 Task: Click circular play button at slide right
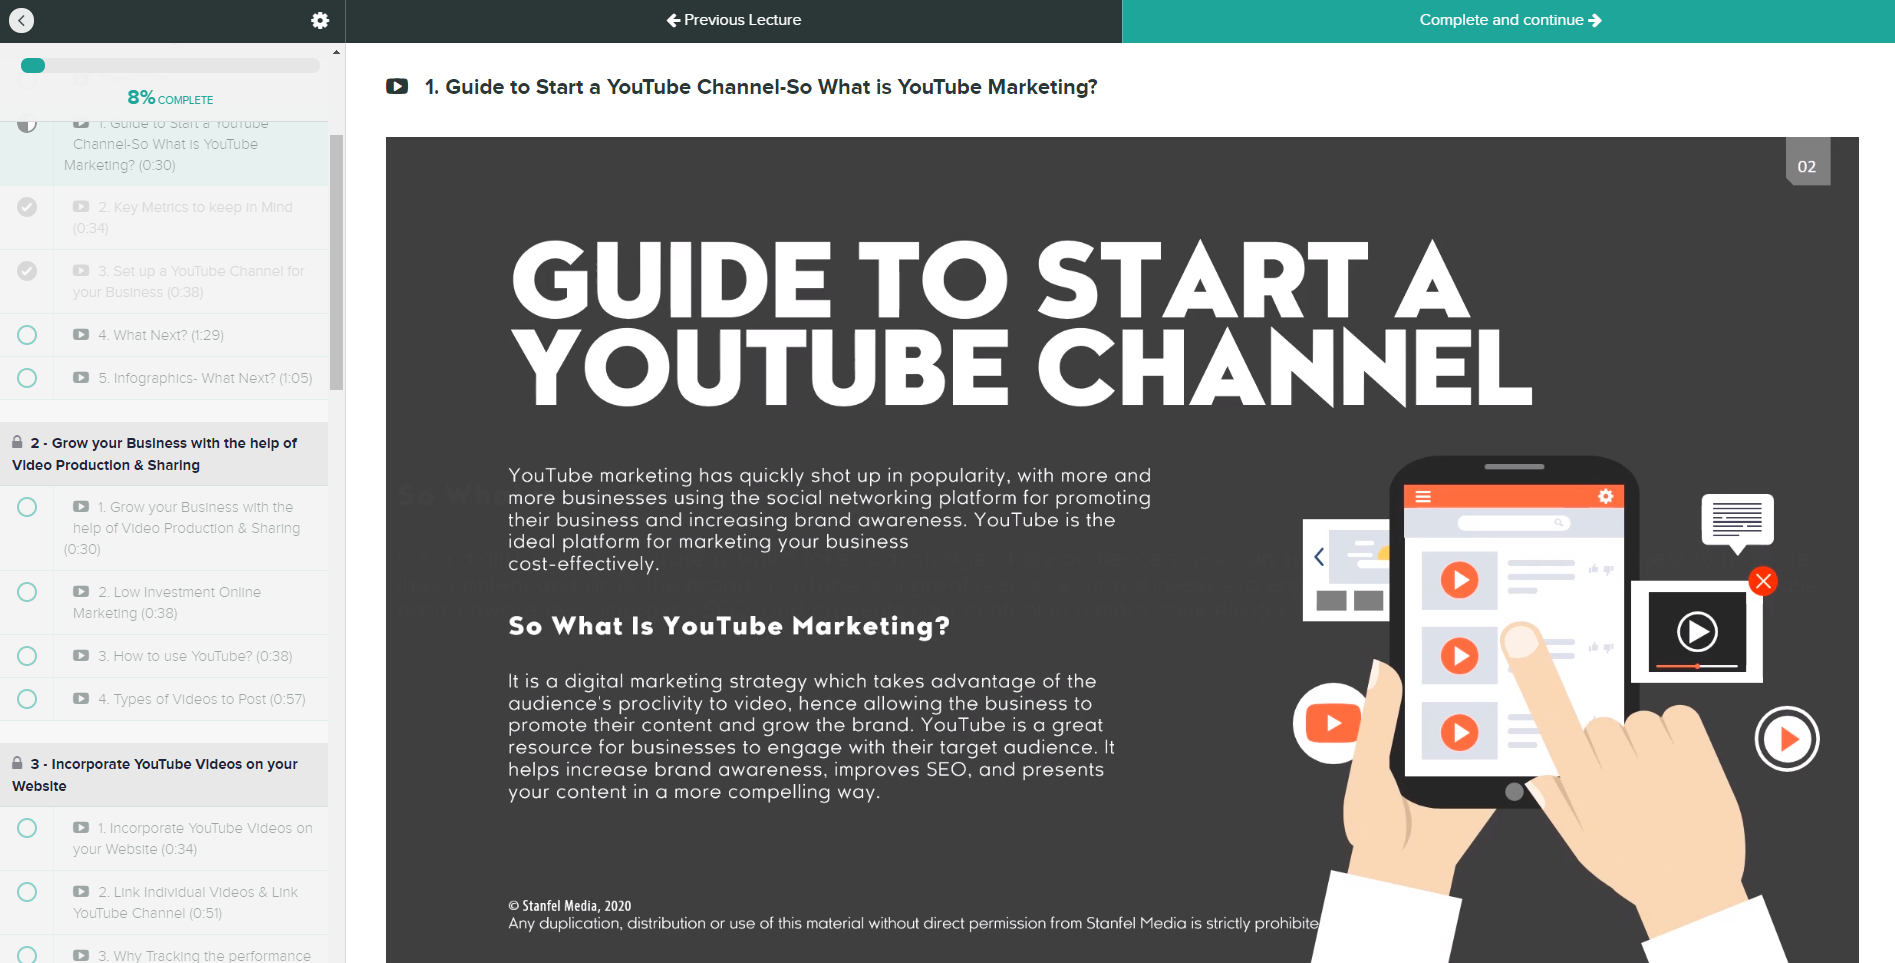[1787, 739]
